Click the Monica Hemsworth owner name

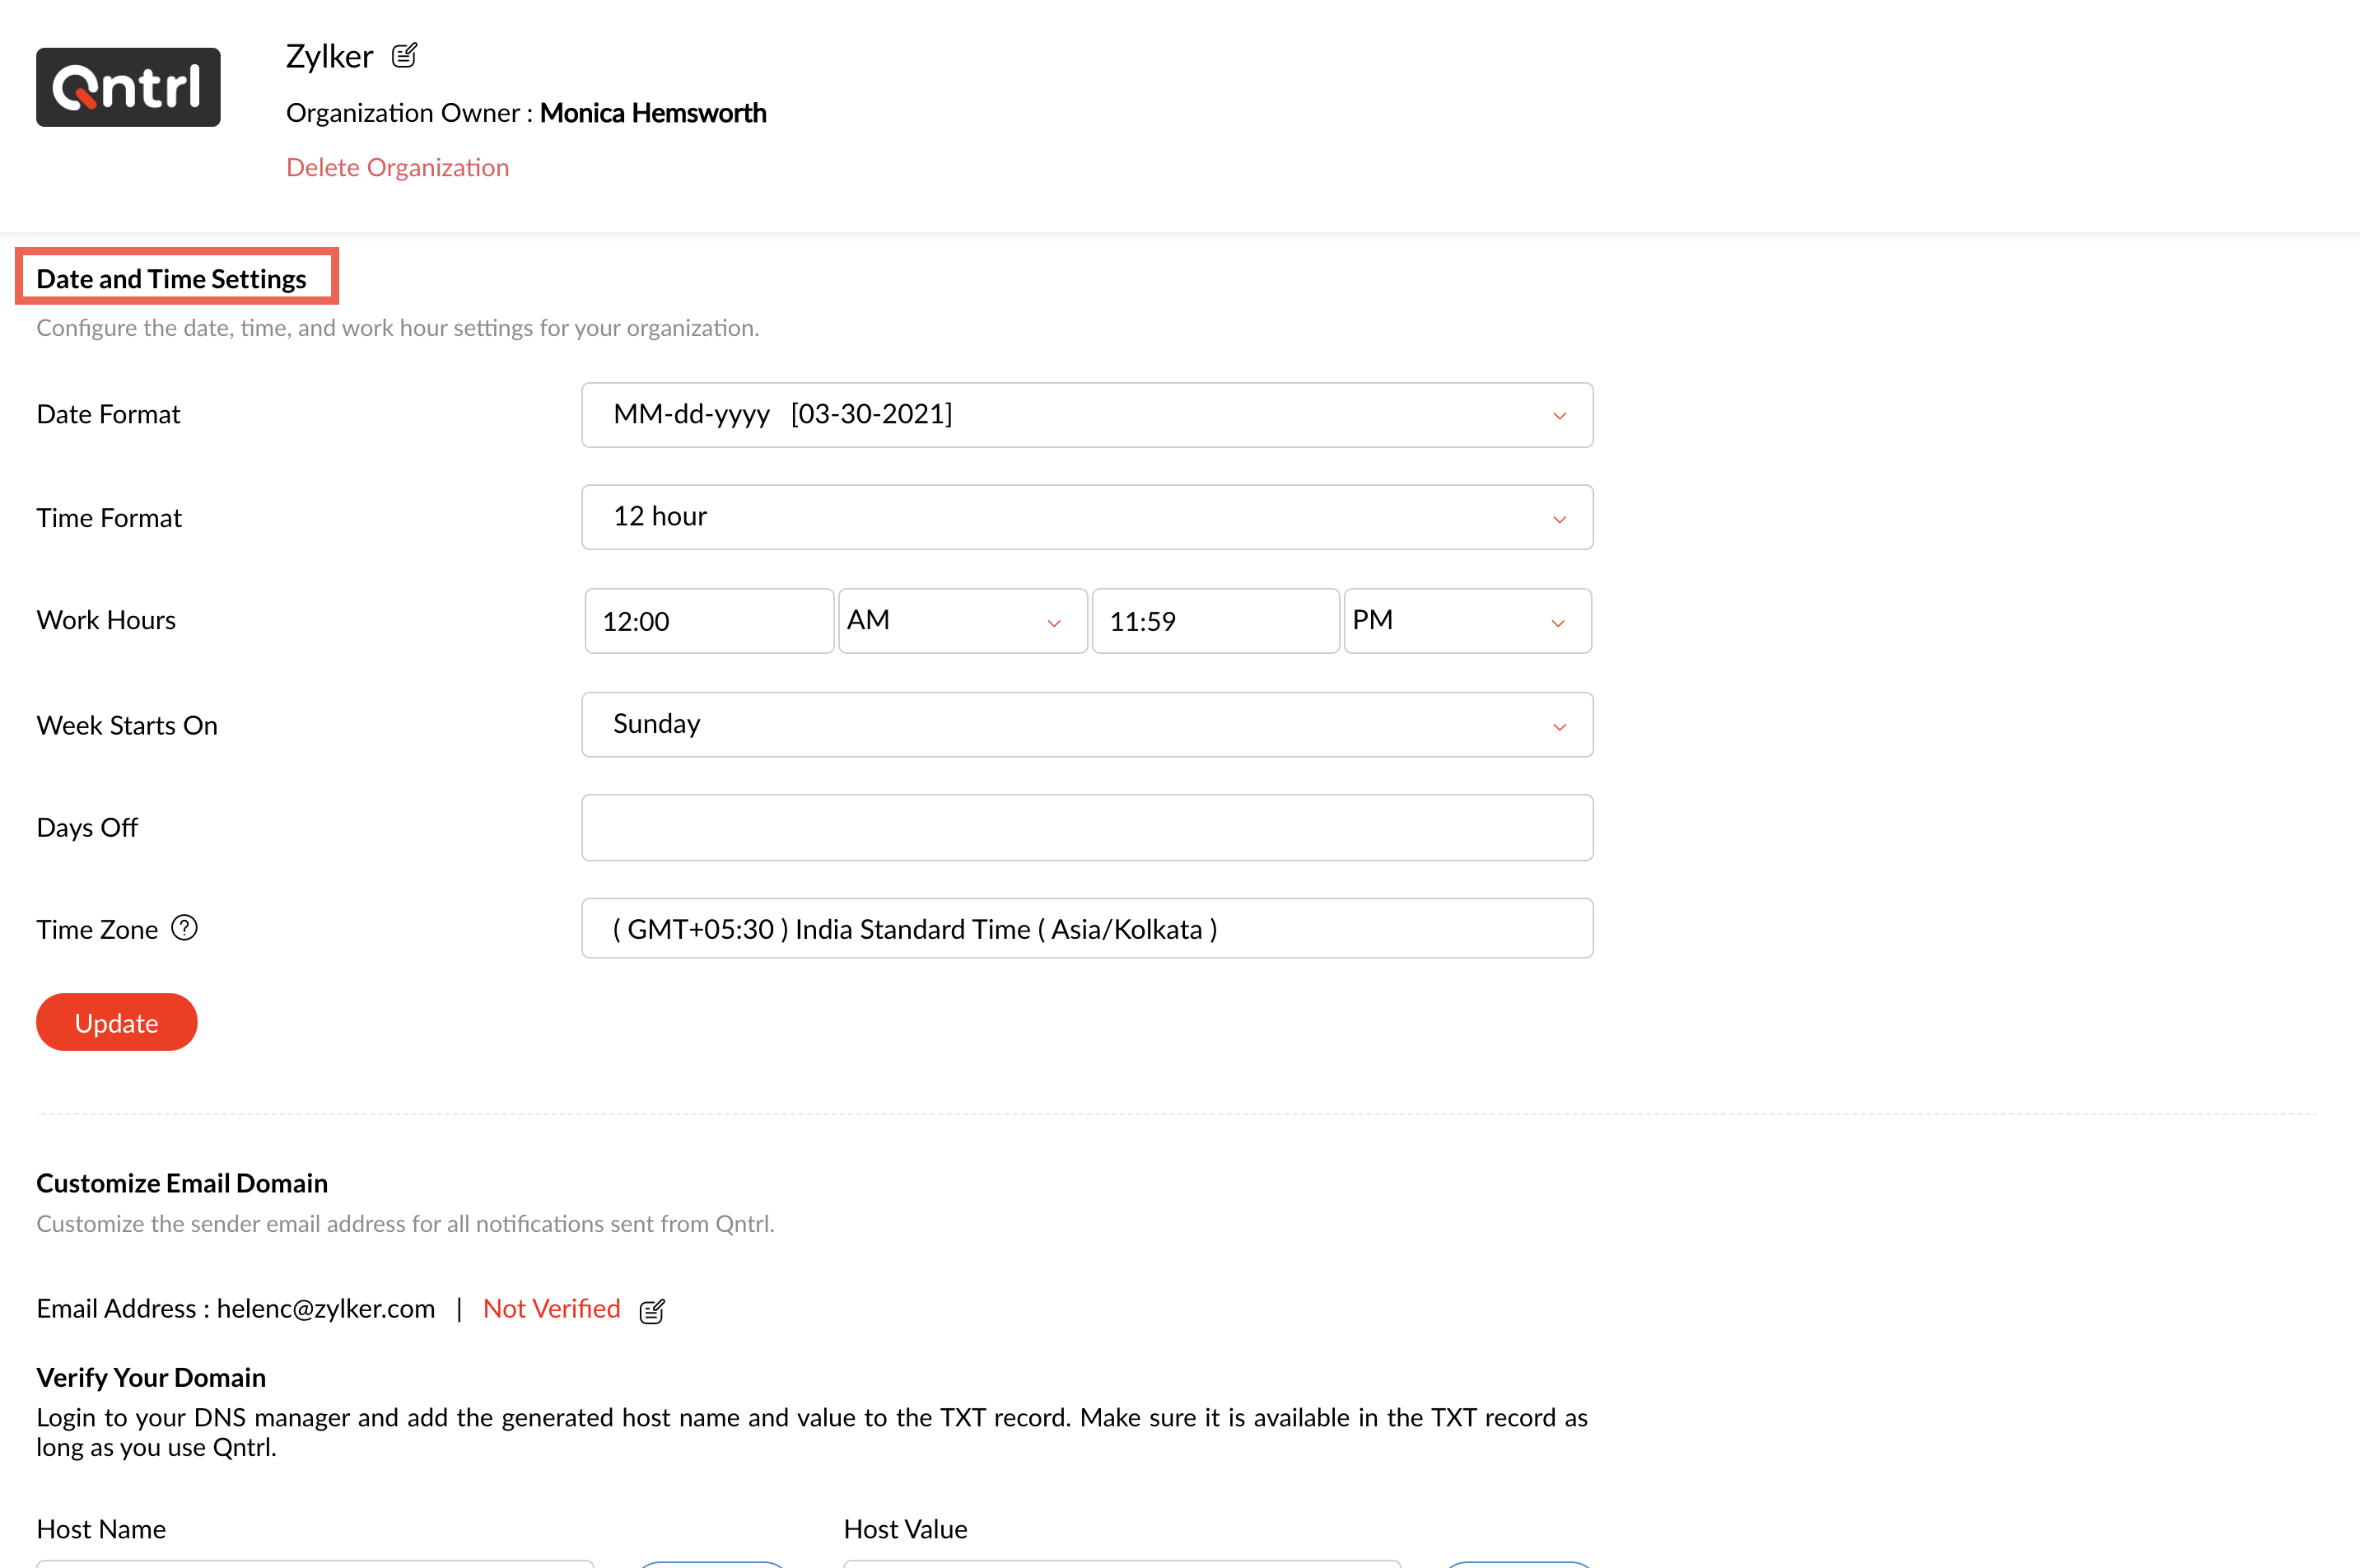(653, 113)
